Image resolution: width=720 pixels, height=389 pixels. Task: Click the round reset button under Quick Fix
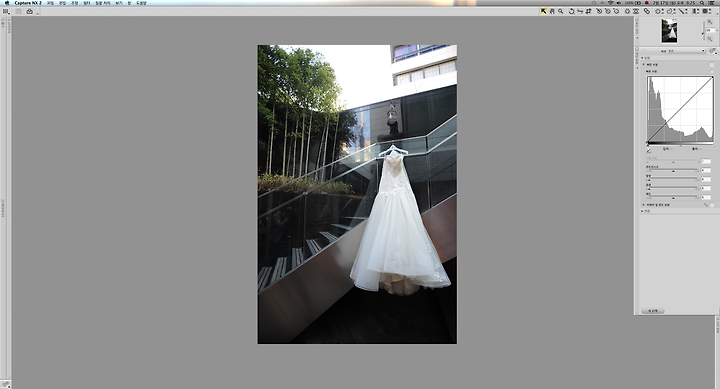[x=712, y=72]
